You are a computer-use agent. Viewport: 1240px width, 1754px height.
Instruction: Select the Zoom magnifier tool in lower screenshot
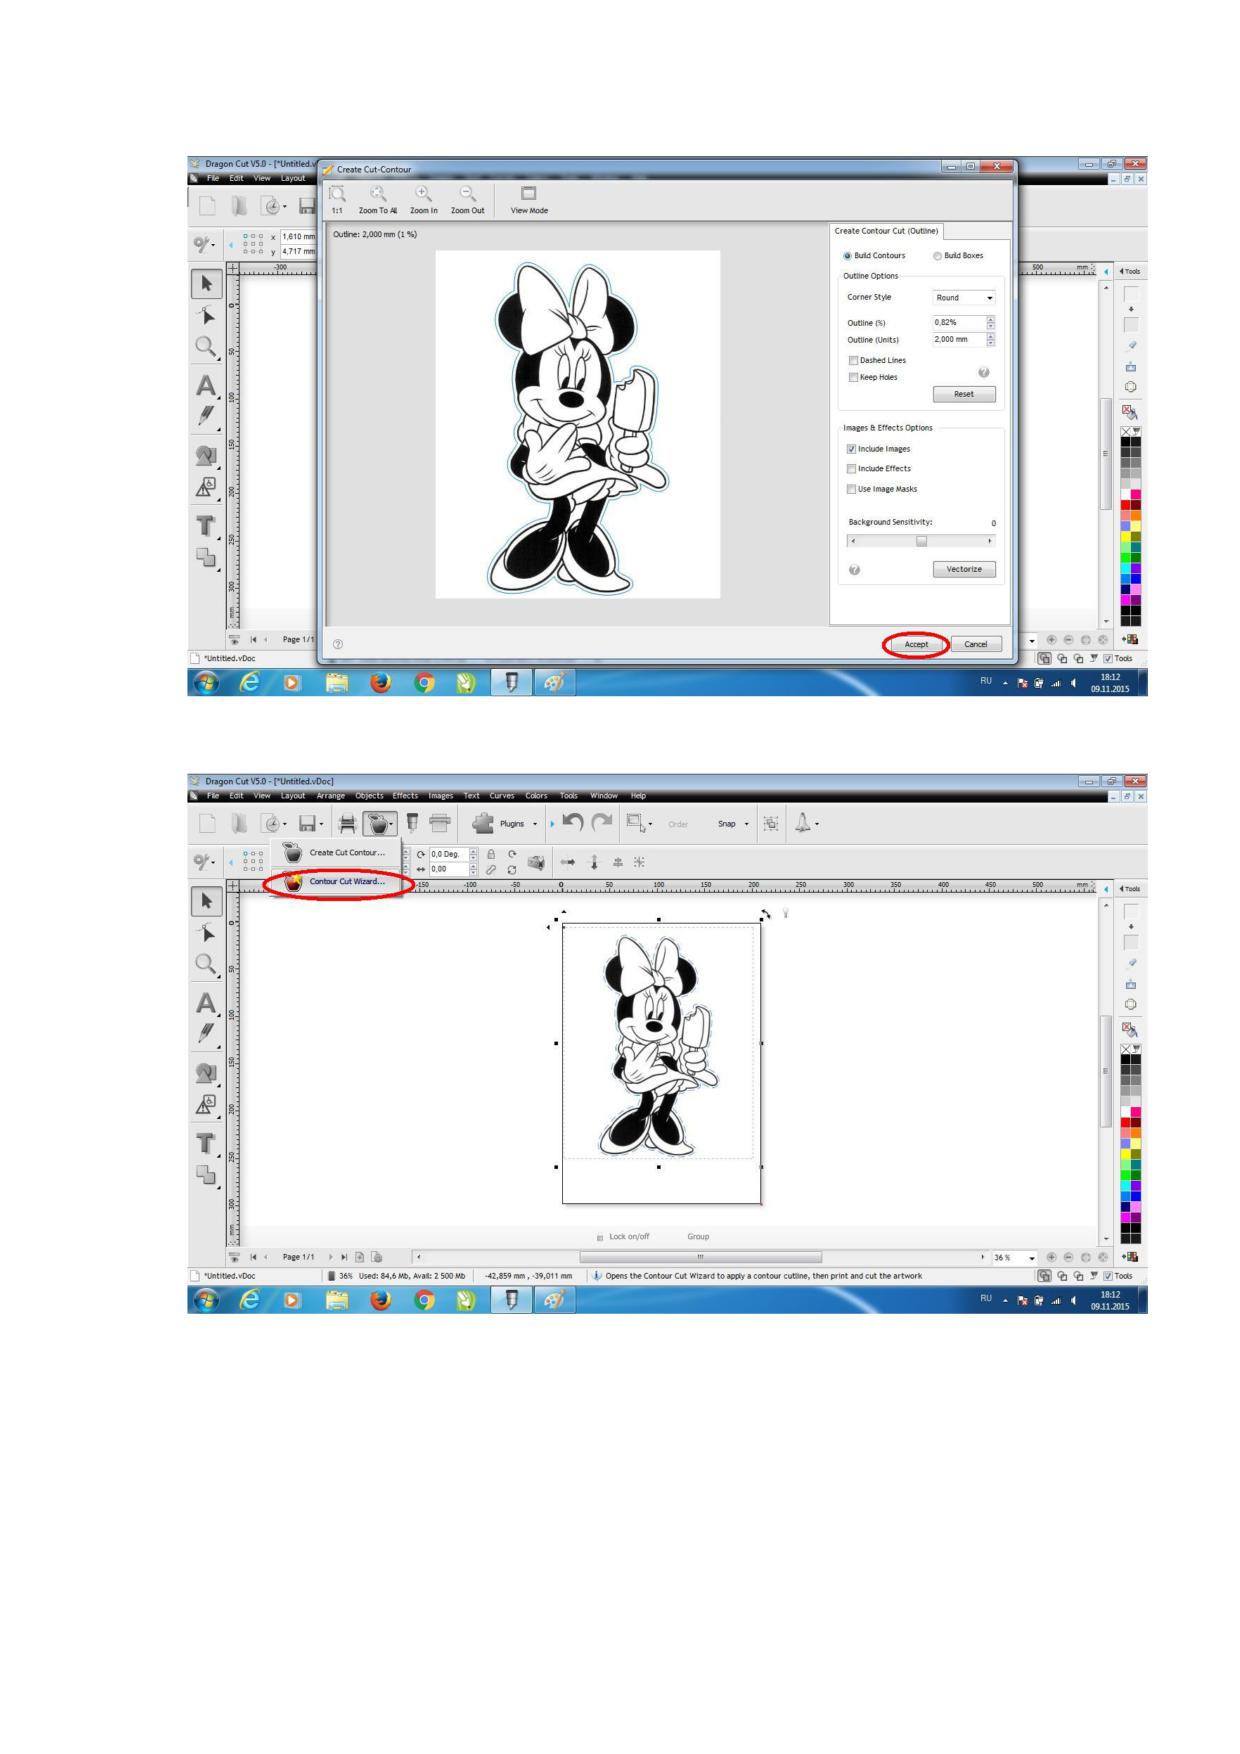pos(206,965)
